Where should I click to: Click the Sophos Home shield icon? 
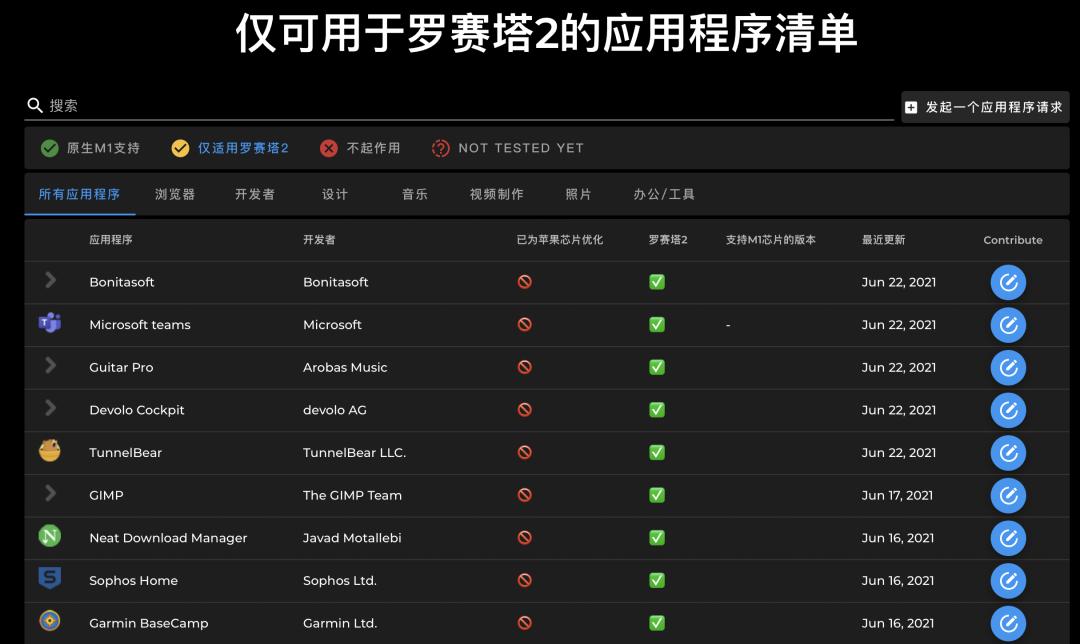(x=50, y=580)
